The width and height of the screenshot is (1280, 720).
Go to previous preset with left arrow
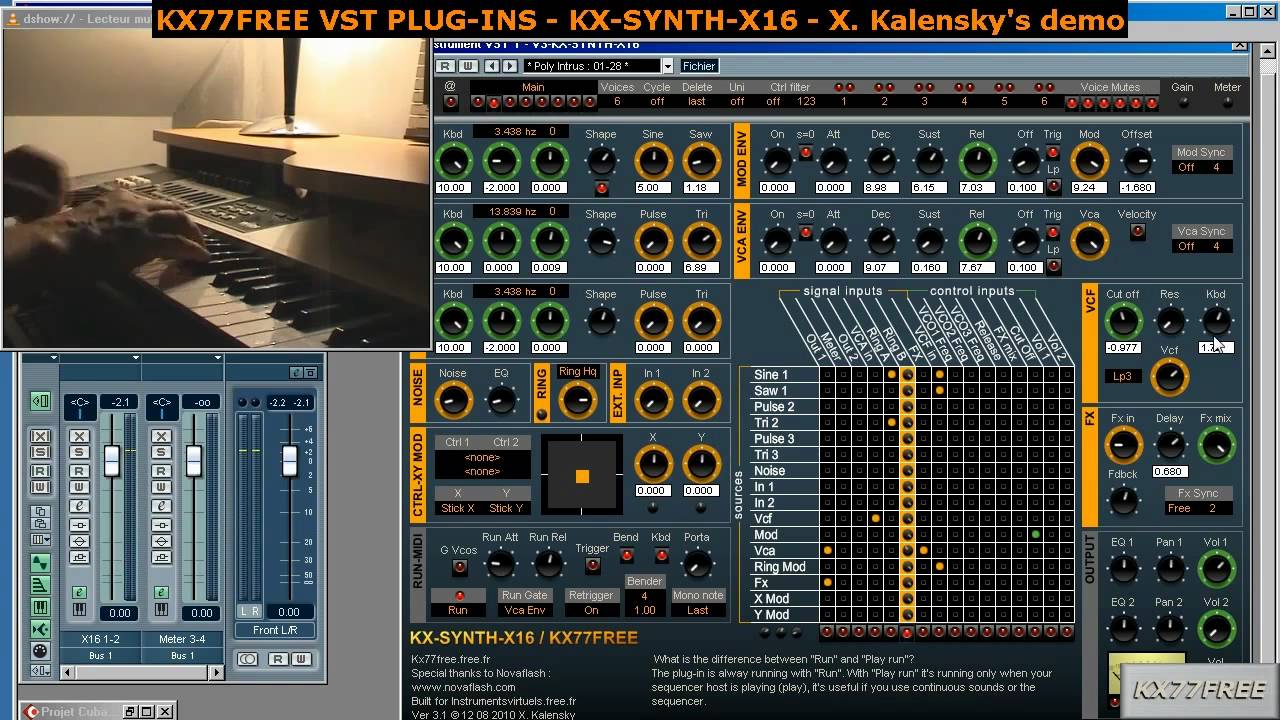[x=492, y=66]
